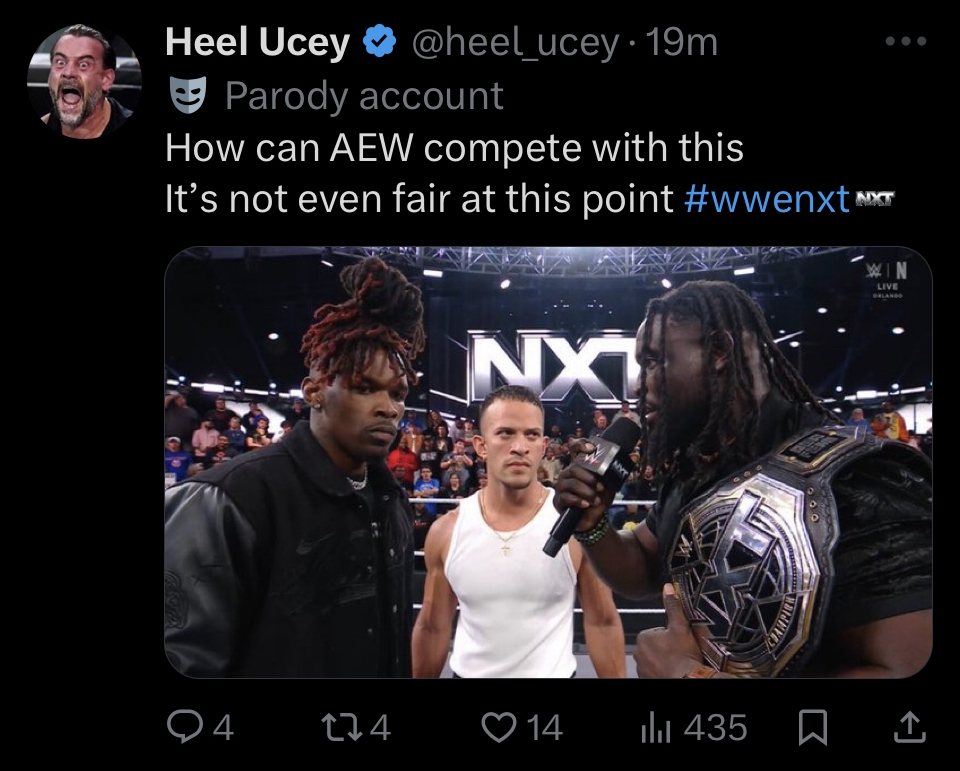960x771 pixels.
Task: Click the parody account mask icon
Action: 188,96
